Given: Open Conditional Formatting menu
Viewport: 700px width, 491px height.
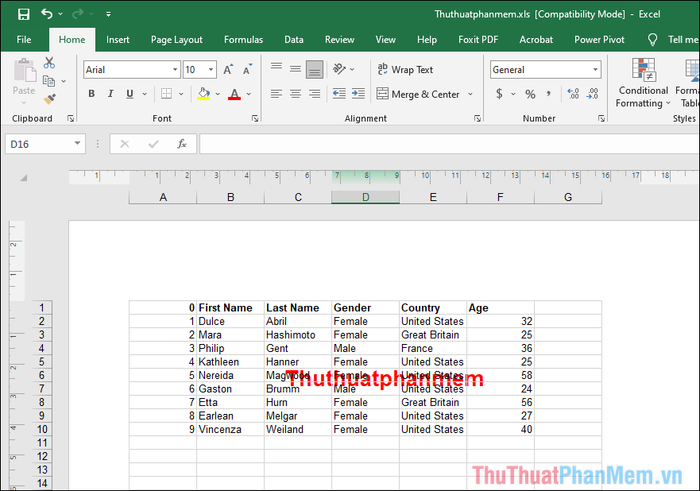Looking at the screenshot, I should (642, 82).
